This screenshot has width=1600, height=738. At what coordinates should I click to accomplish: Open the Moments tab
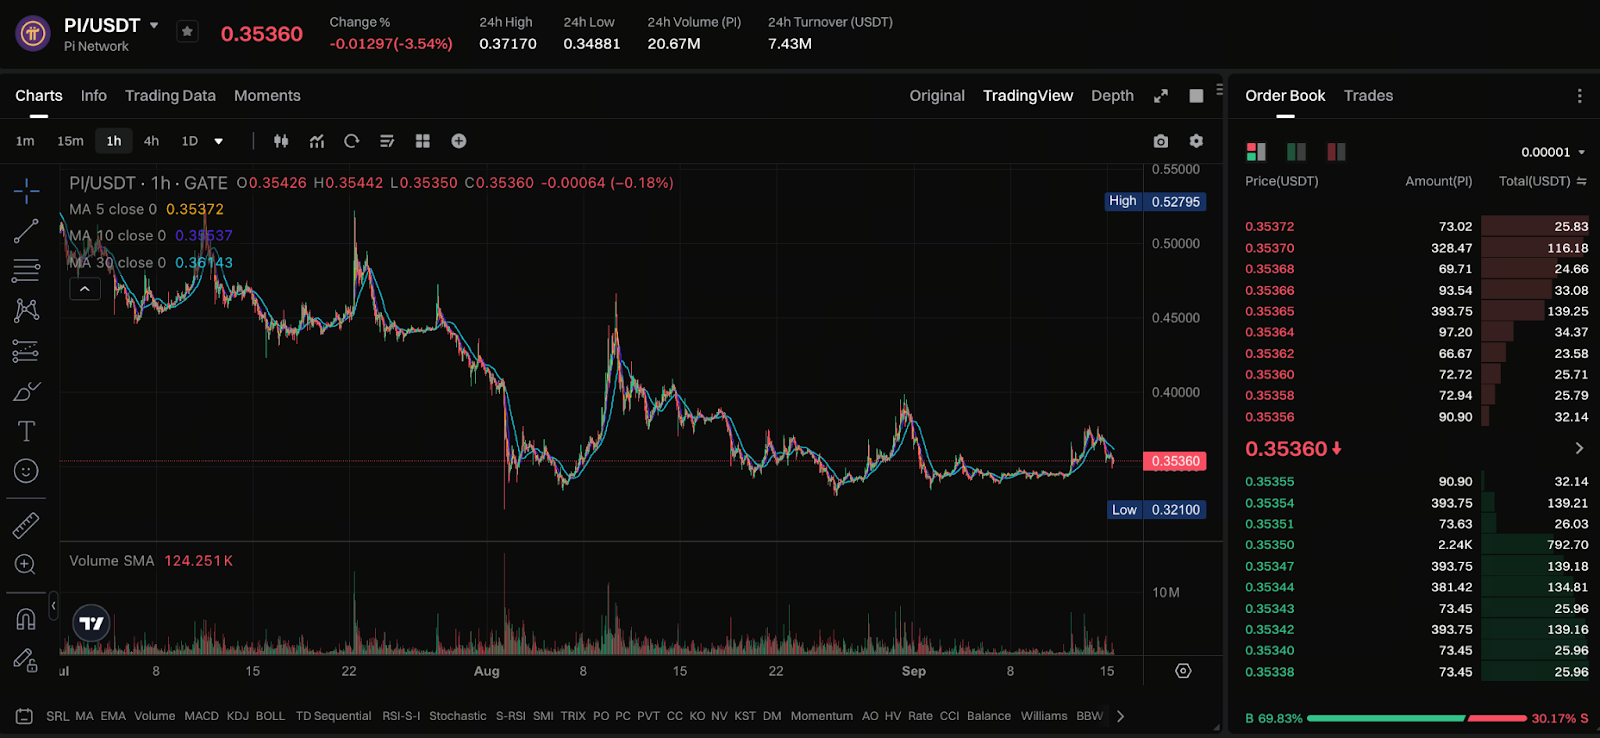tap(267, 96)
